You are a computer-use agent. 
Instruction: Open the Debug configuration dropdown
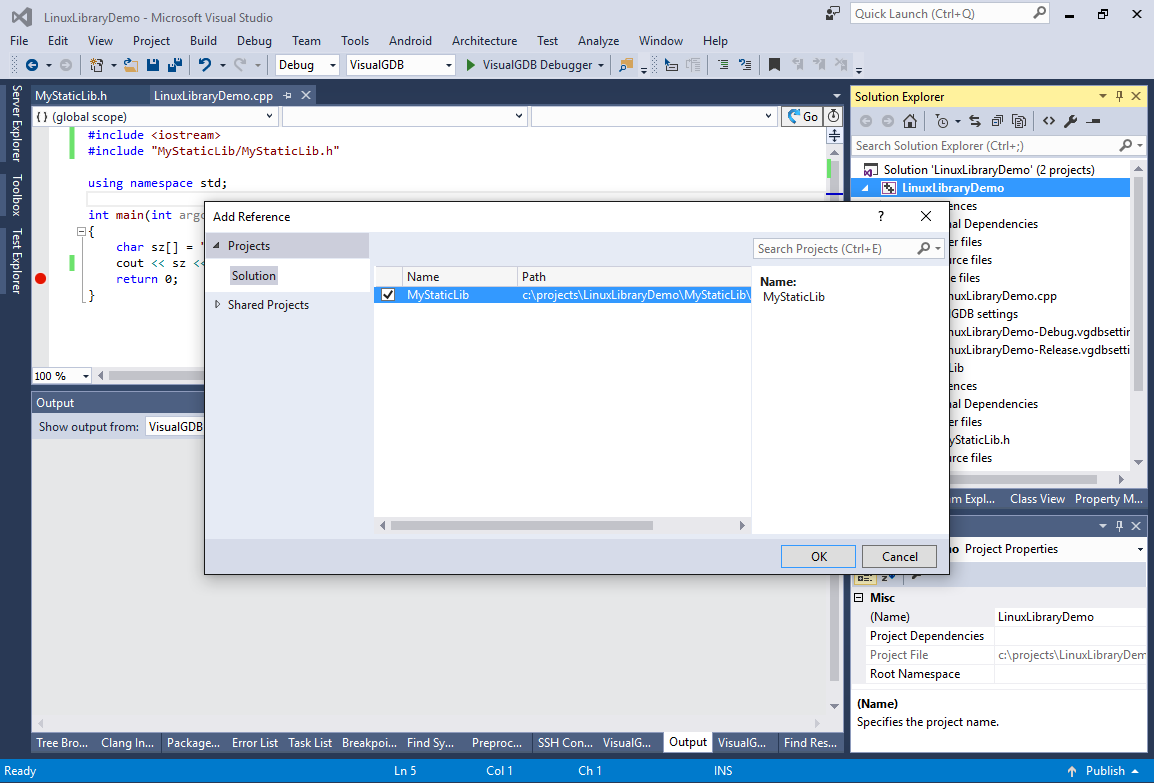[x=308, y=65]
